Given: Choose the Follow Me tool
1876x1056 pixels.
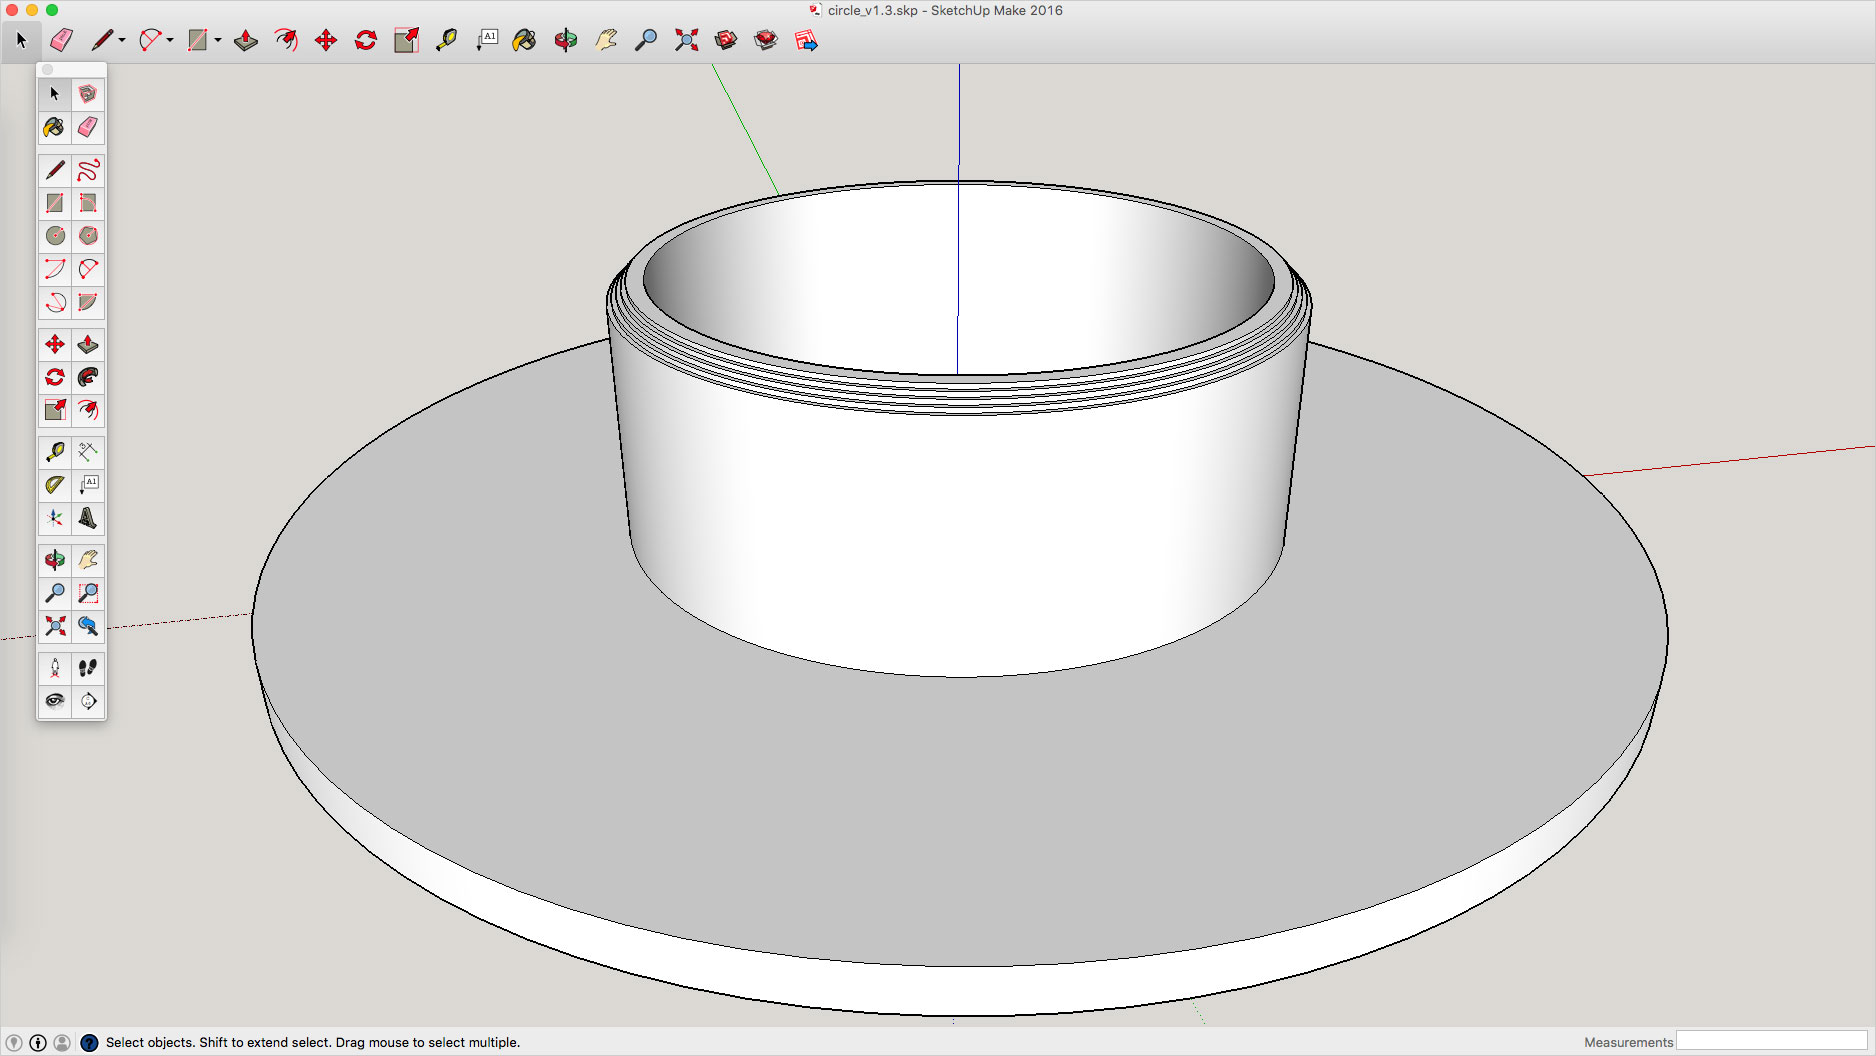Looking at the screenshot, I should (88, 377).
